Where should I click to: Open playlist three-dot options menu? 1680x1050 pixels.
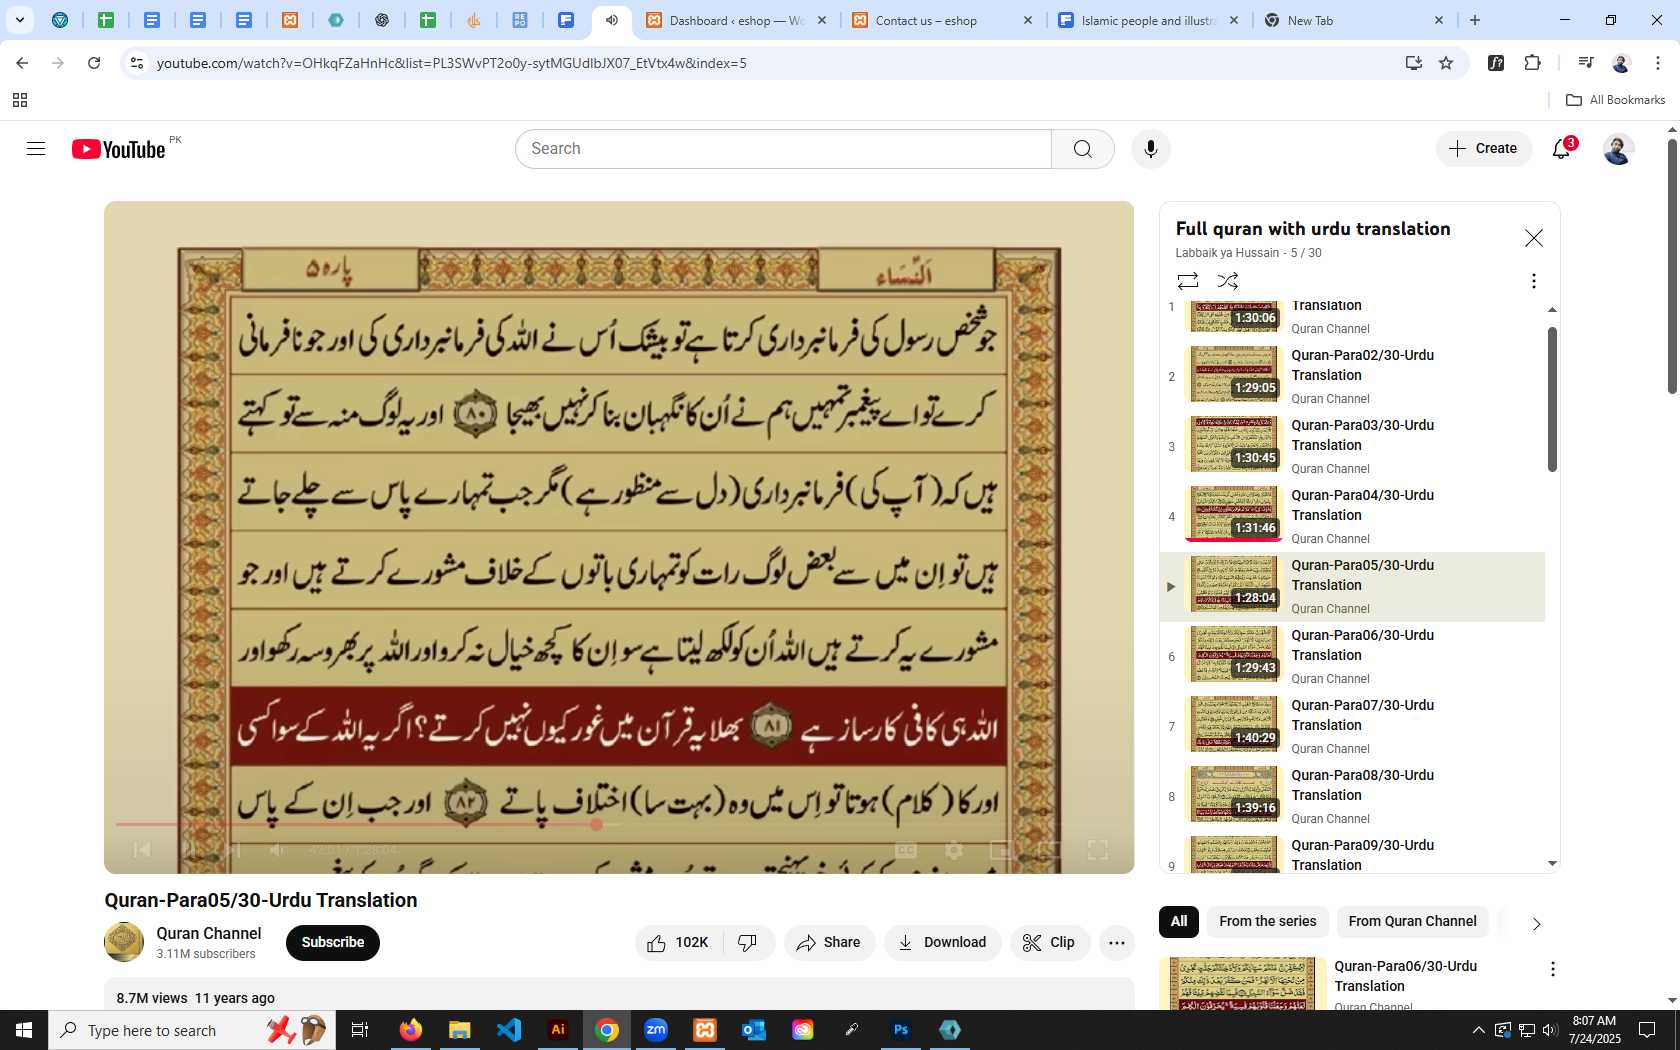pyautogui.click(x=1533, y=281)
